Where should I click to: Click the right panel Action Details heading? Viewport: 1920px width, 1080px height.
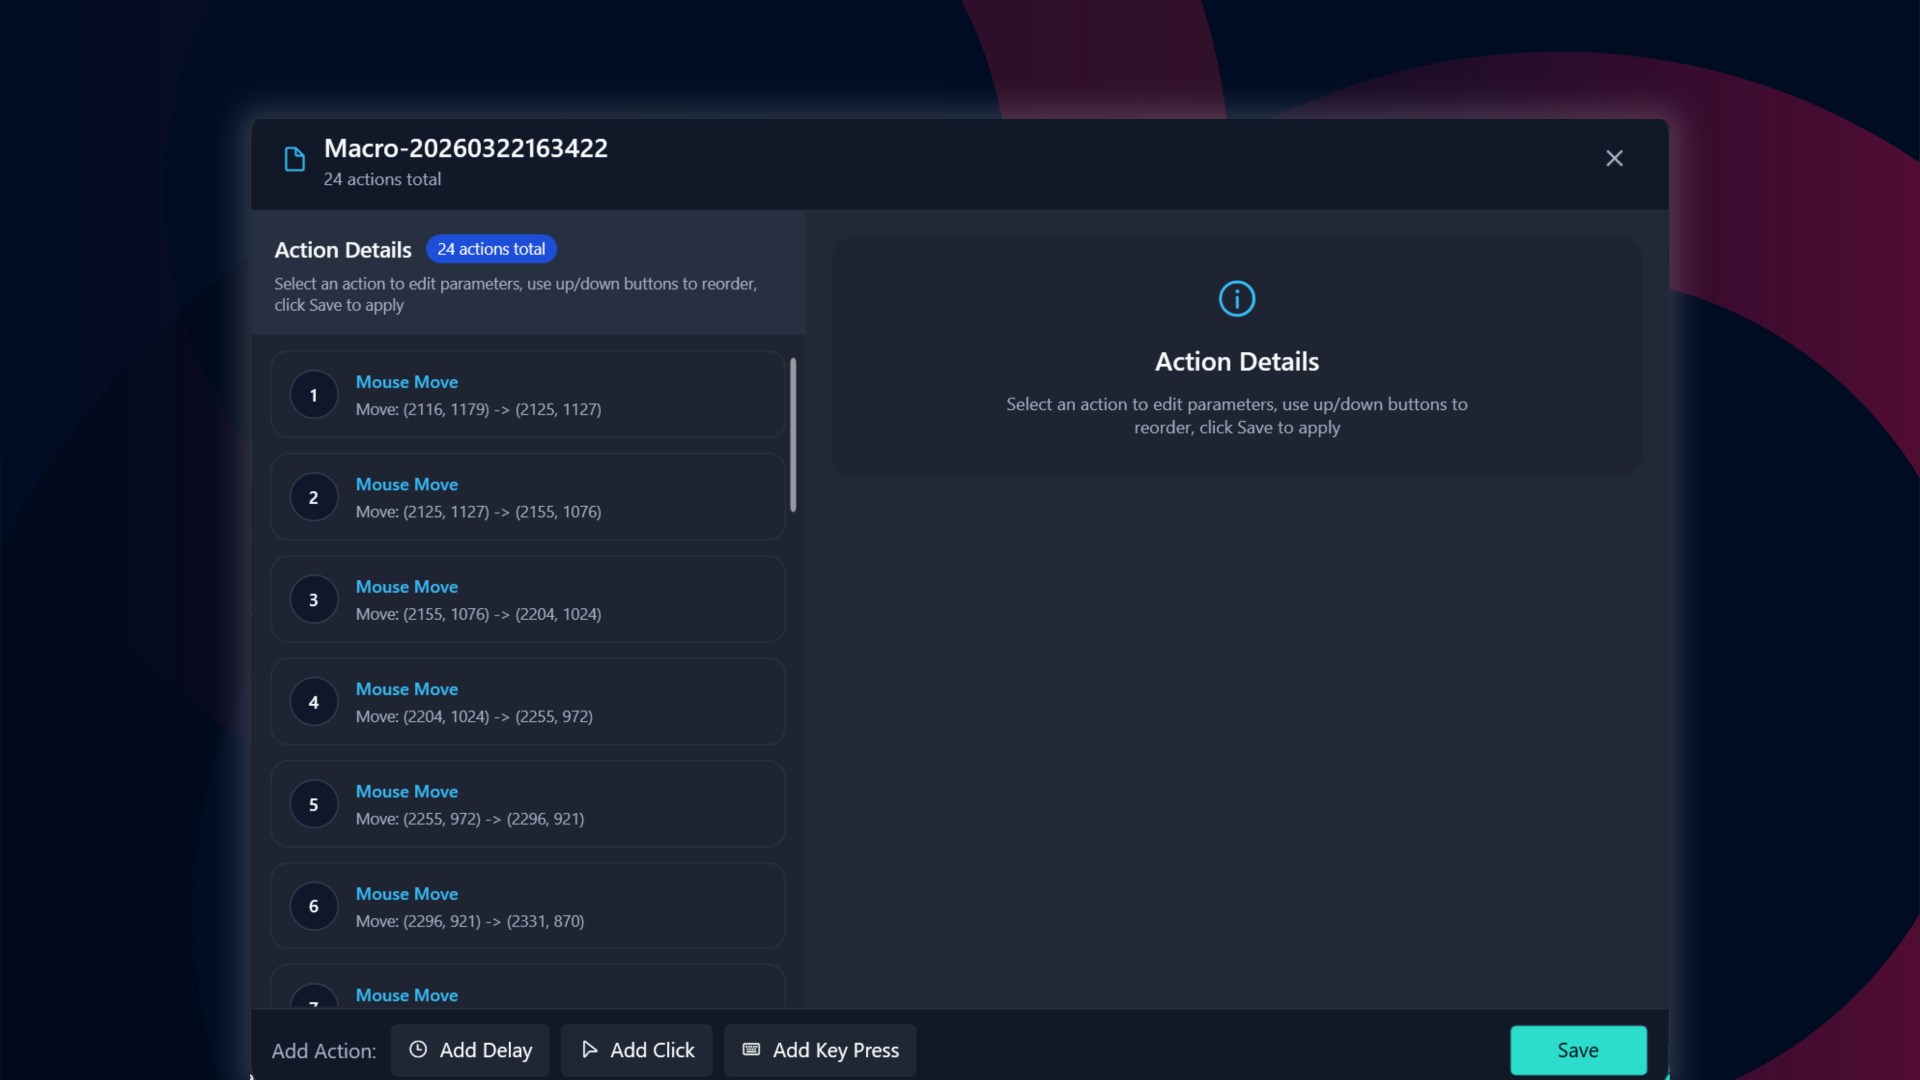1237,361
